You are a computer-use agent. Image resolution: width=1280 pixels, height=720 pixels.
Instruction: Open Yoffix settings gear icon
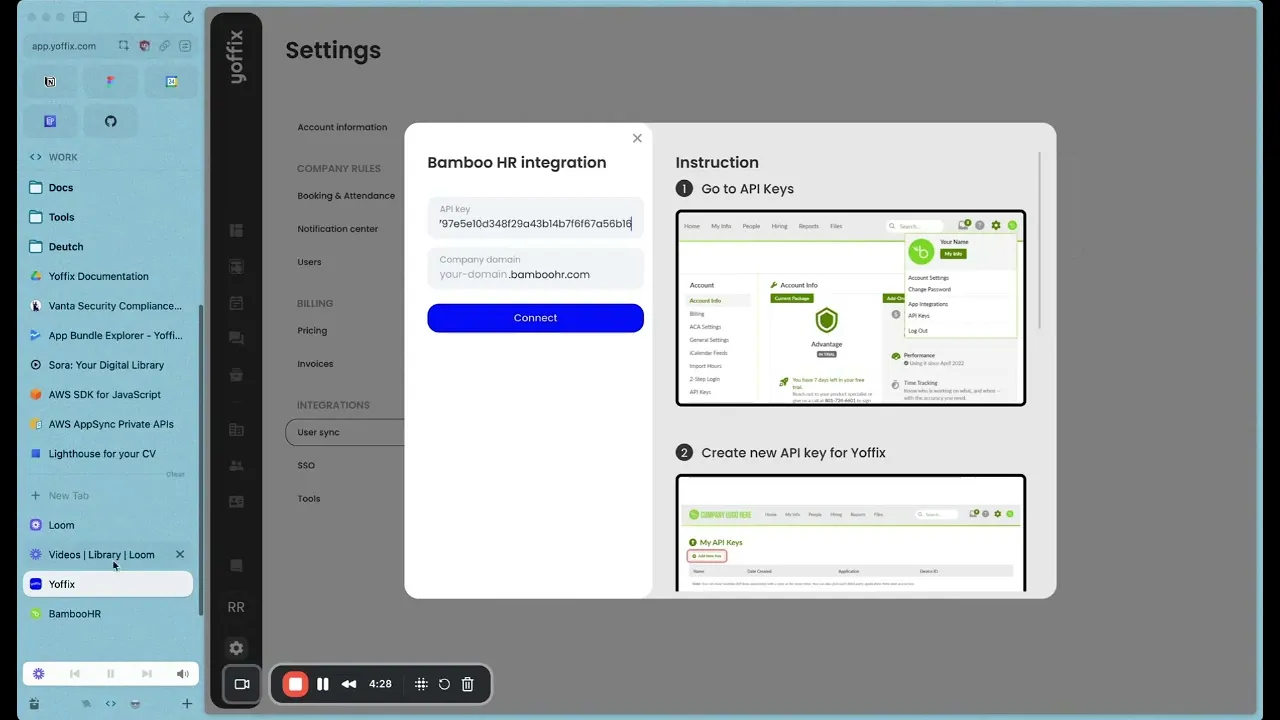tap(236, 648)
